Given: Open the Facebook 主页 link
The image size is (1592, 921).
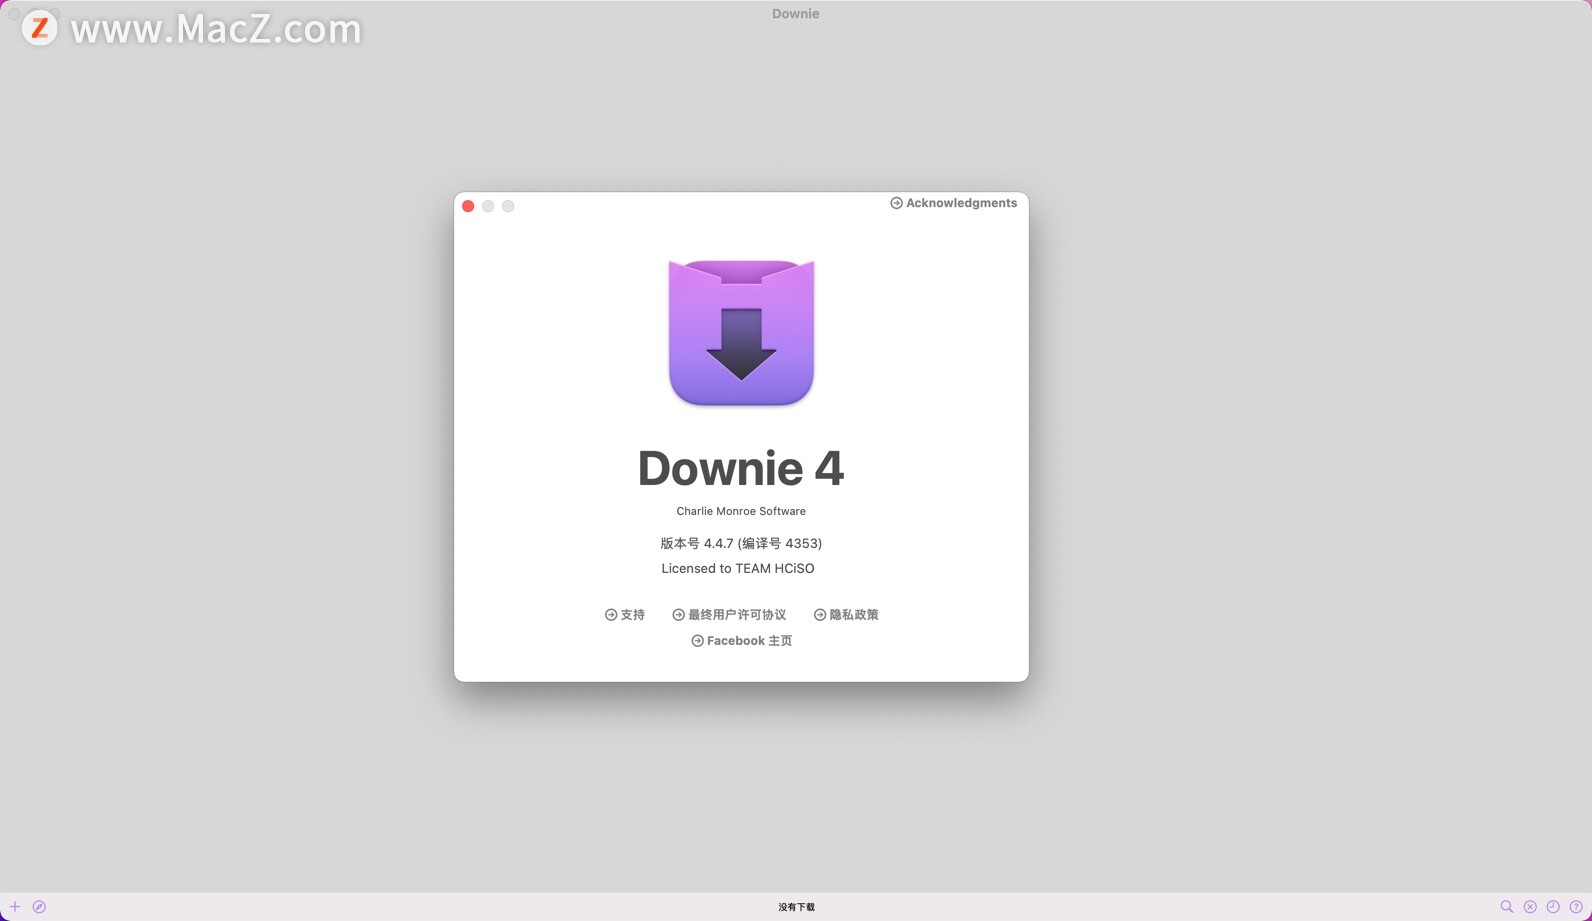Looking at the screenshot, I should [741, 641].
